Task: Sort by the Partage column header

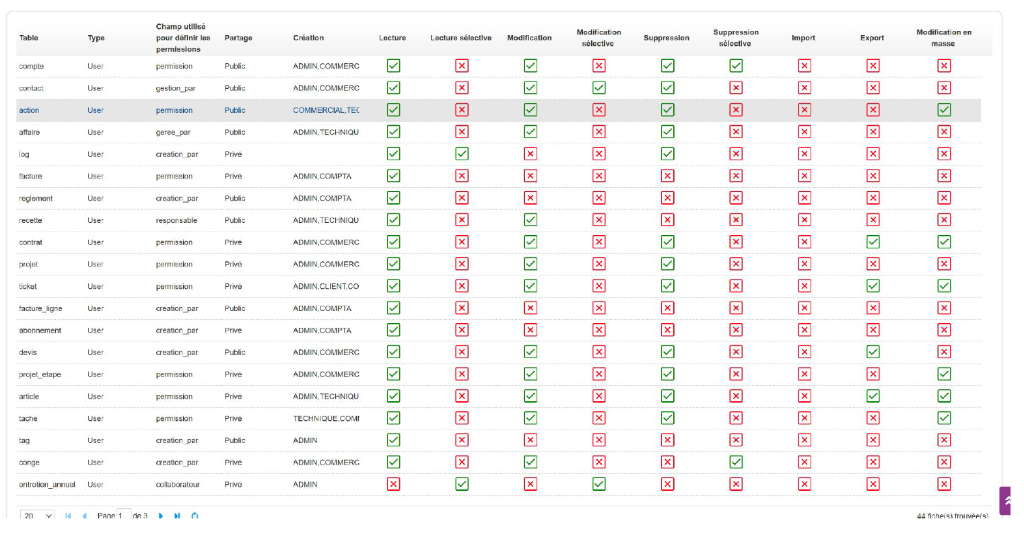Action: coord(238,38)
